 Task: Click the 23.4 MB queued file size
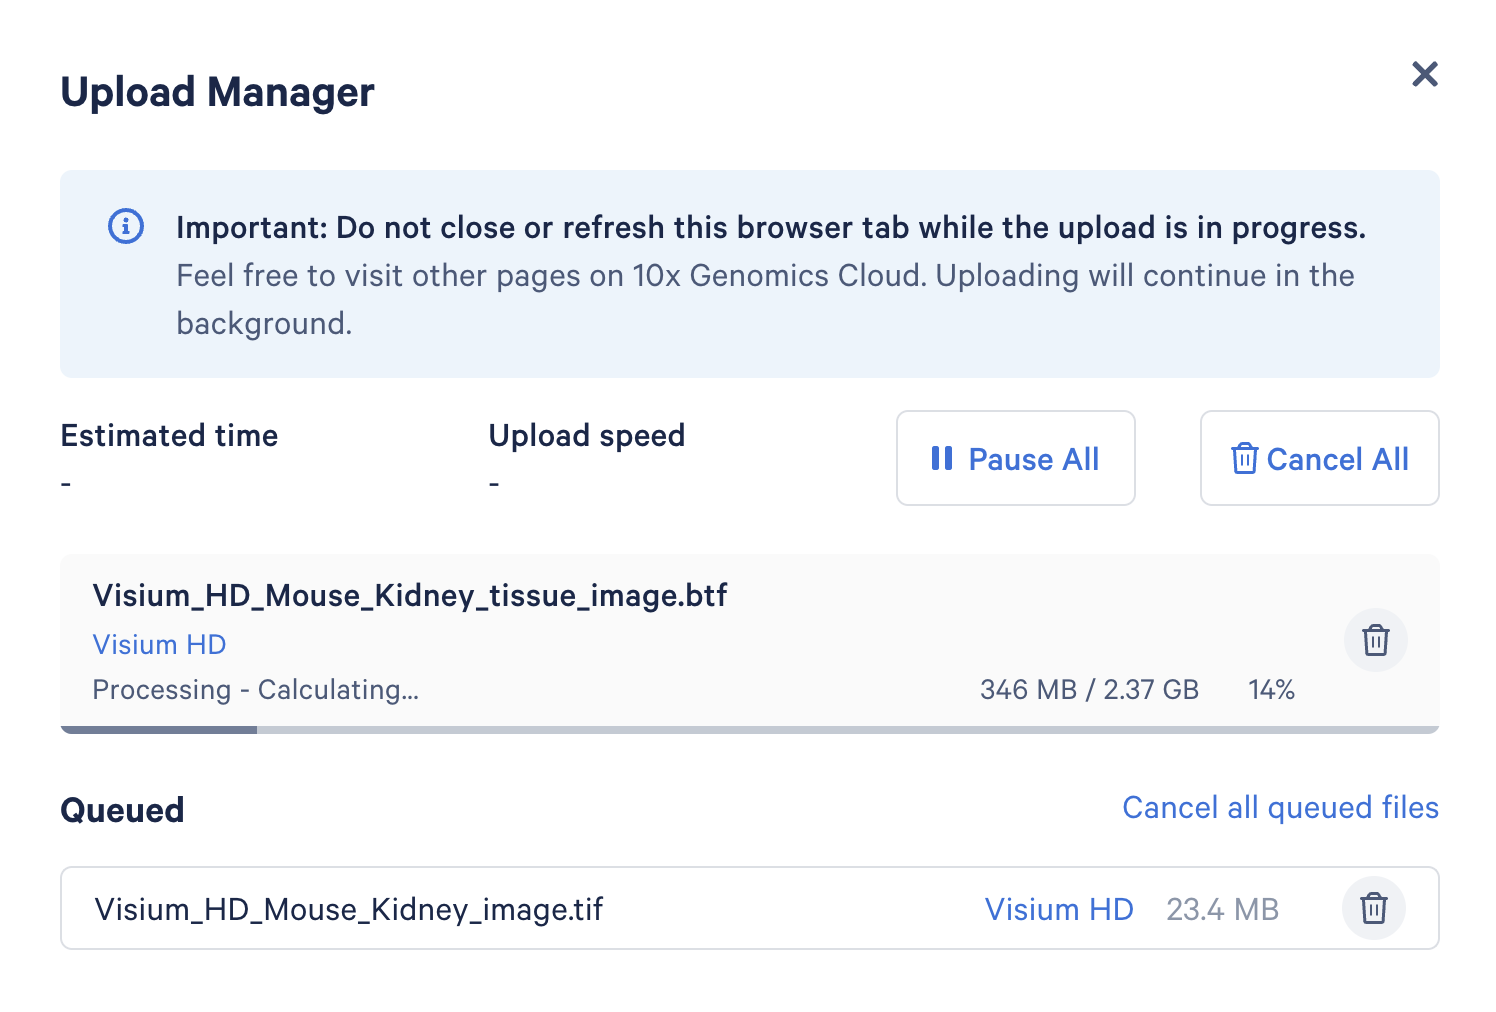click(1222, 910)
